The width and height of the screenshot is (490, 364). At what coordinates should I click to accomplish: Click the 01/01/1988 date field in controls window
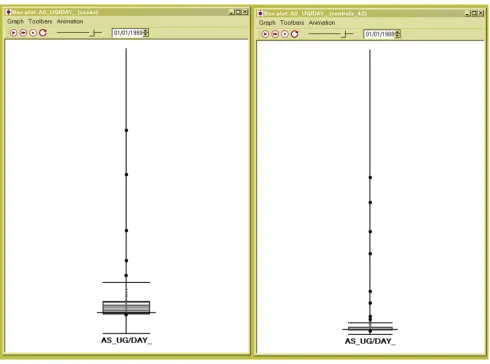(380, 34)
